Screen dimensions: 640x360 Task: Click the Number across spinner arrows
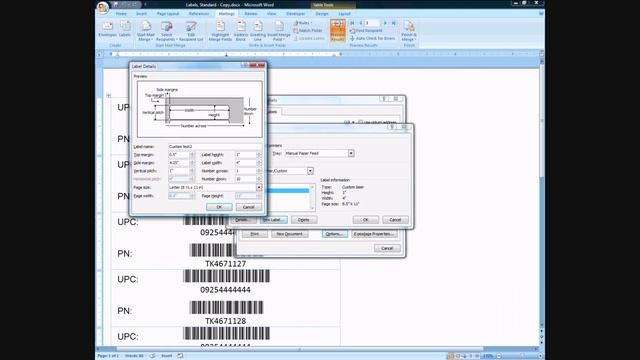point(259,171)
